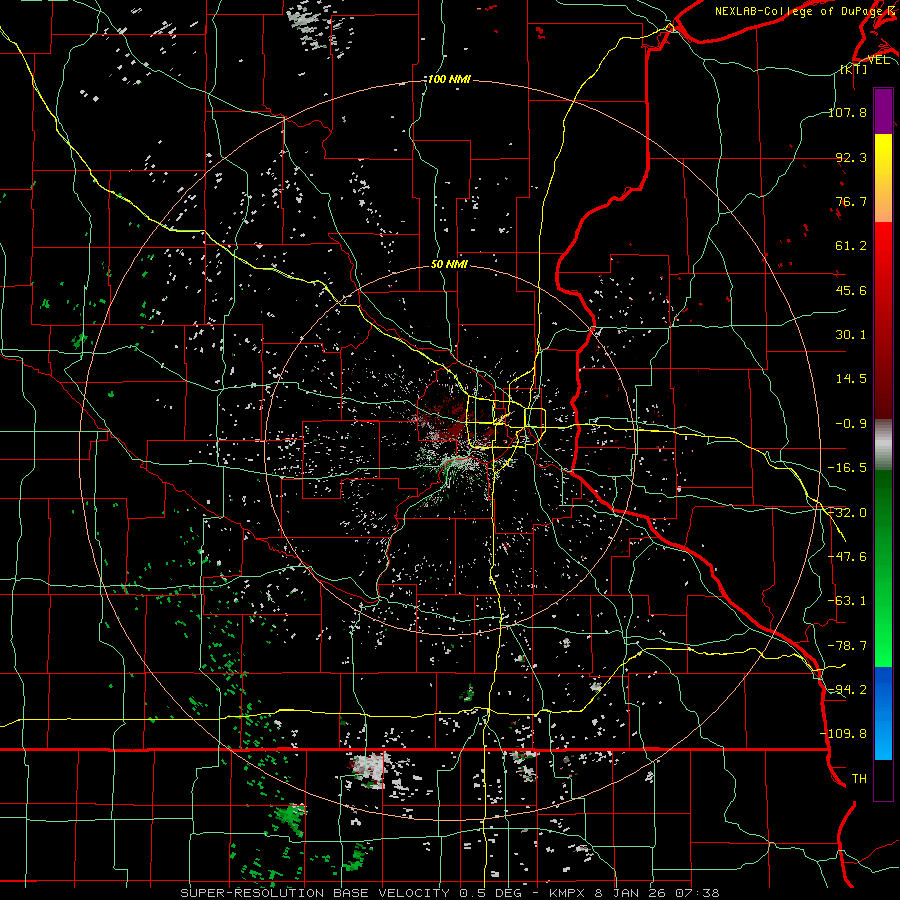Select the 30.1 velocity scale value
900x900 pixels.
point(851,335)
